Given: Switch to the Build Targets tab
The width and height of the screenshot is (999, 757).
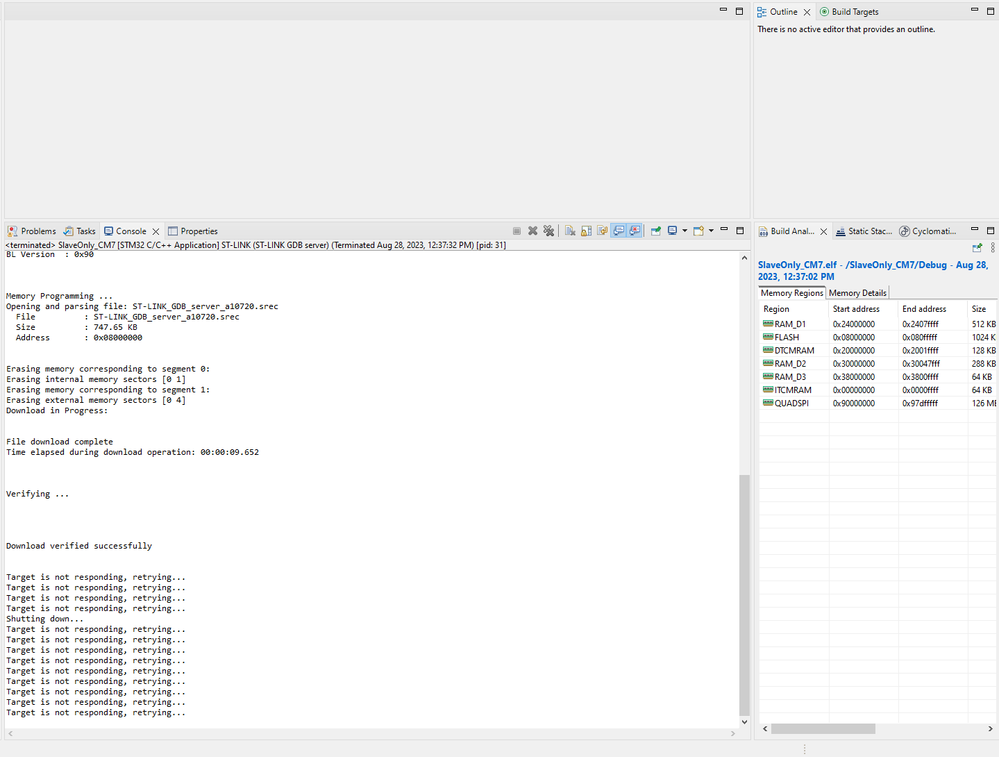Looking at the screenshot, I should [x=849, y=11].
